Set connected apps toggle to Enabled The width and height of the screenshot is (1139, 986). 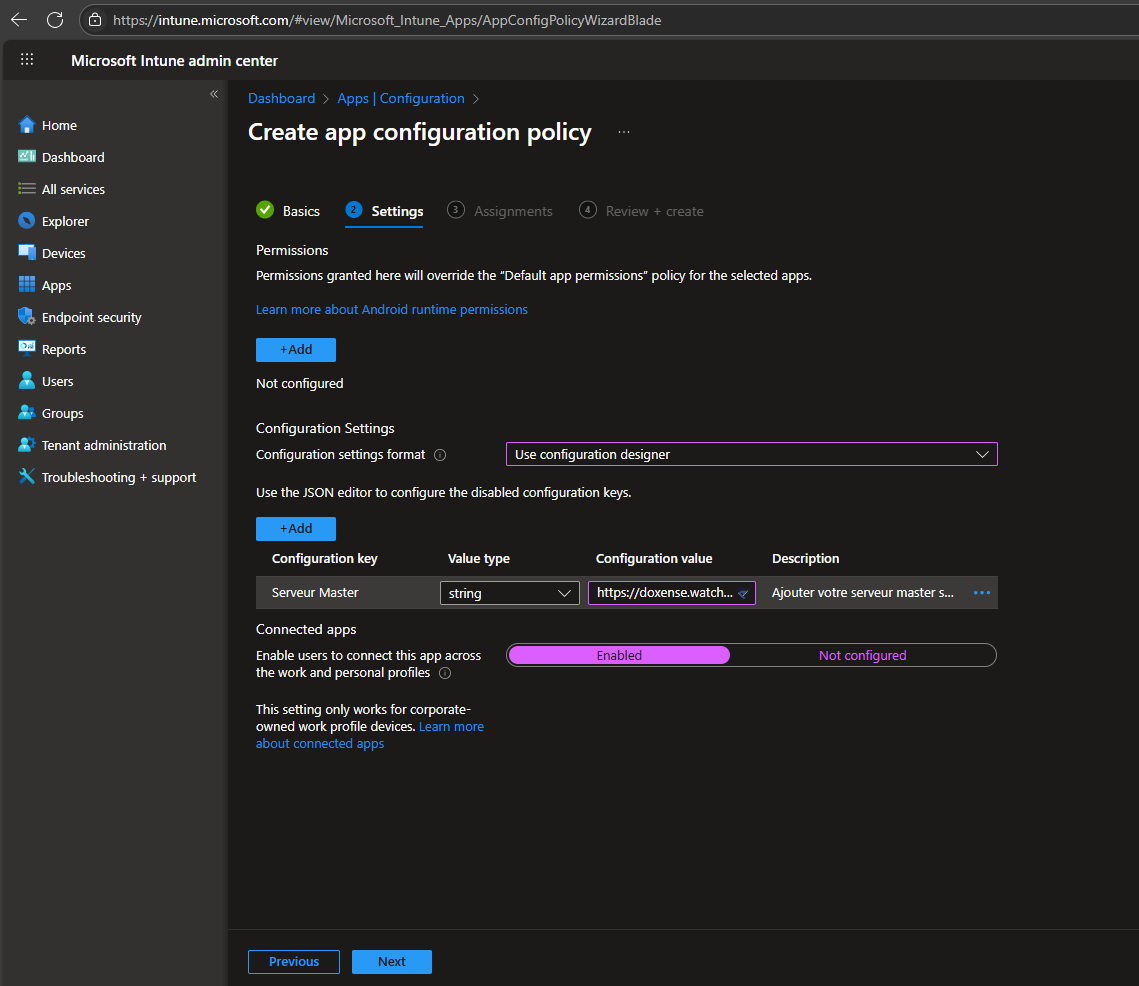coord(619,655)
